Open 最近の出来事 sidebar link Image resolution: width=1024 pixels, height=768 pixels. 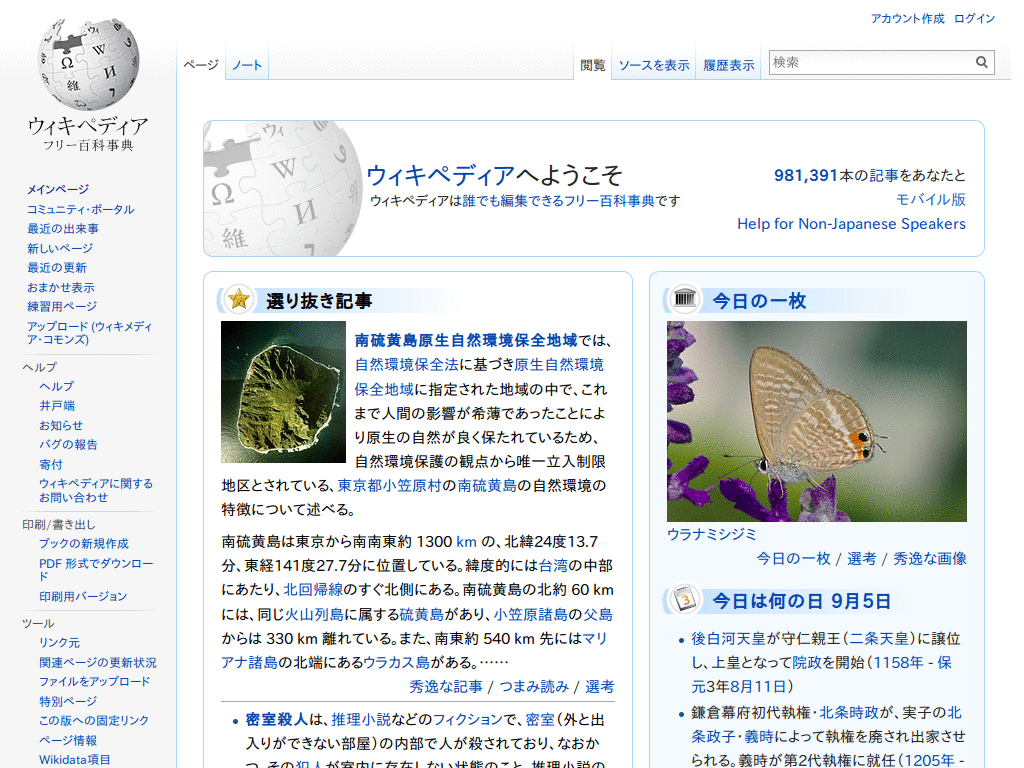pos(63,229)
